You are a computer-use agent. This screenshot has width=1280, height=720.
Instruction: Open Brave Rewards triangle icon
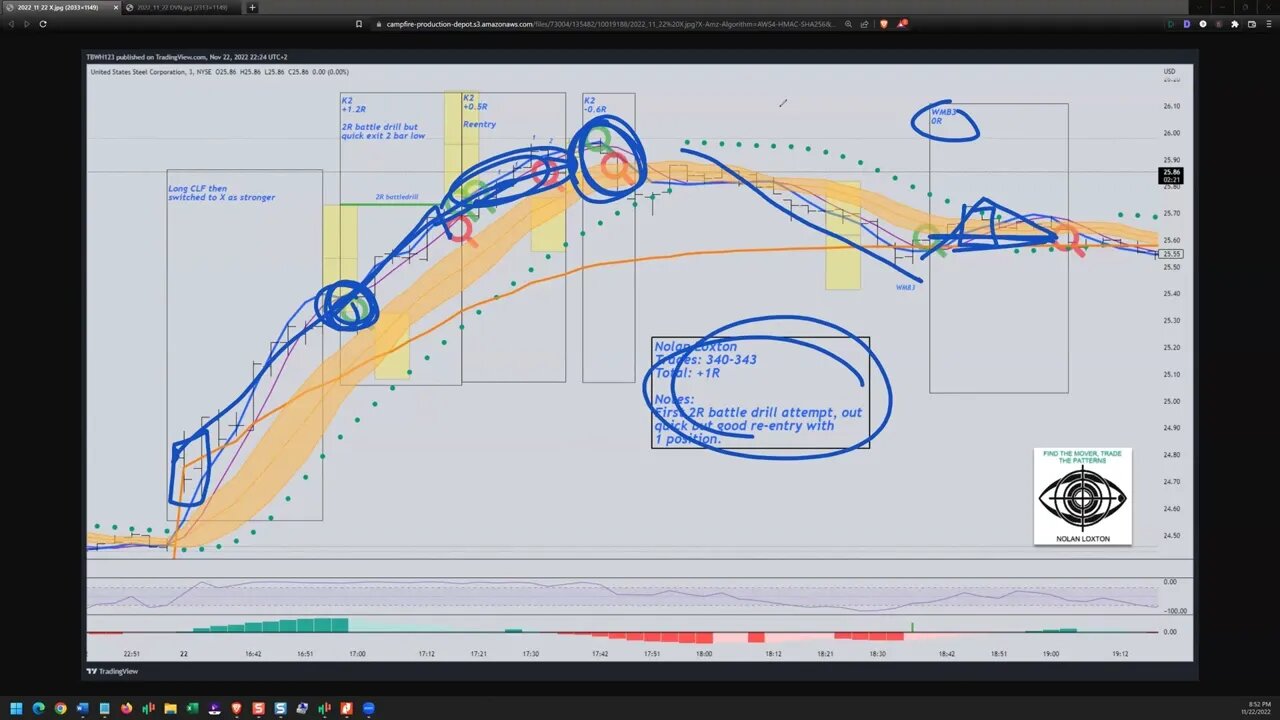(903, 23)
